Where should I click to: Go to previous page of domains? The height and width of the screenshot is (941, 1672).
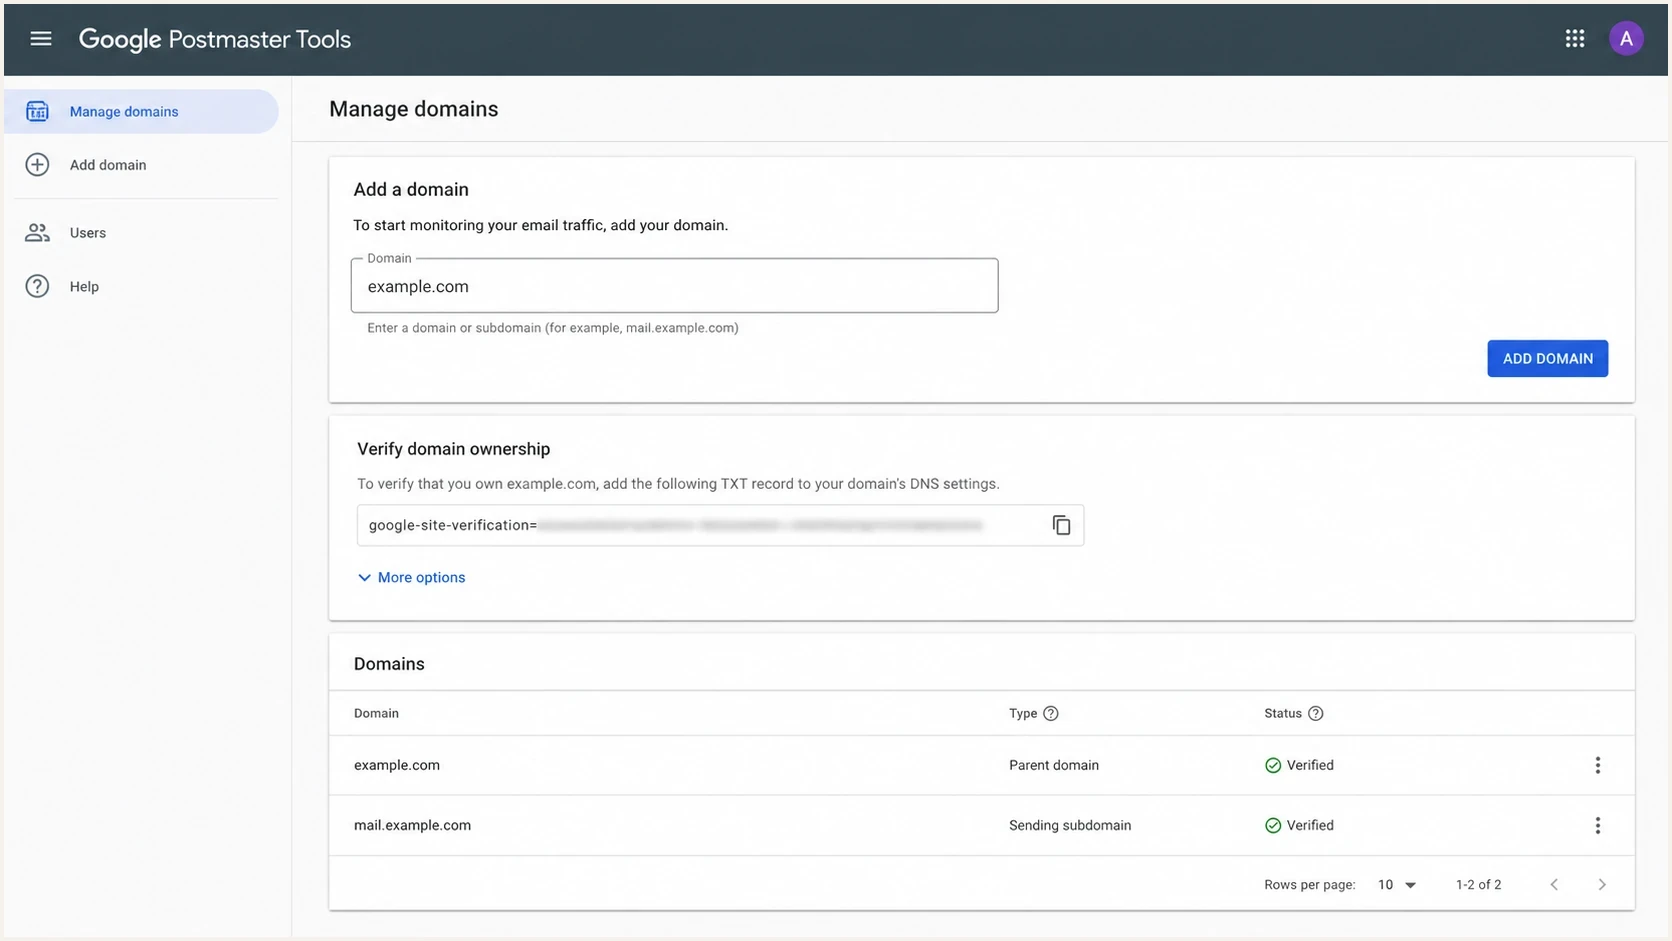1554,884
